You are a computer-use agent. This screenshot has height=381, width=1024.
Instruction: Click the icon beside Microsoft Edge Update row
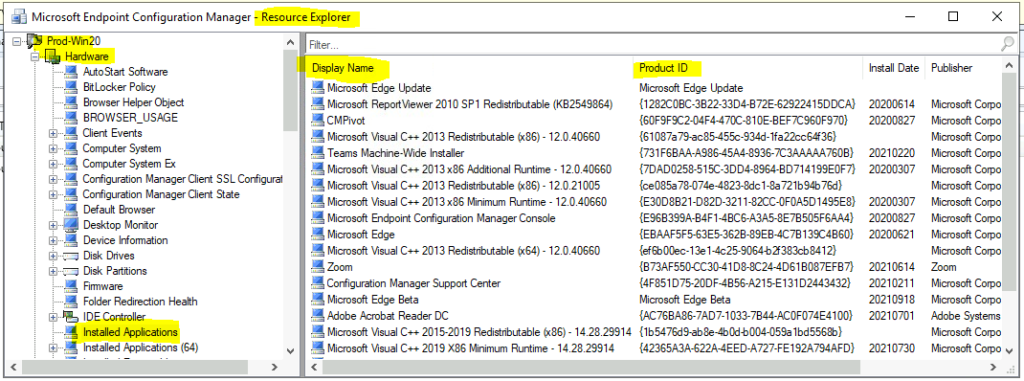coord(317,88)
